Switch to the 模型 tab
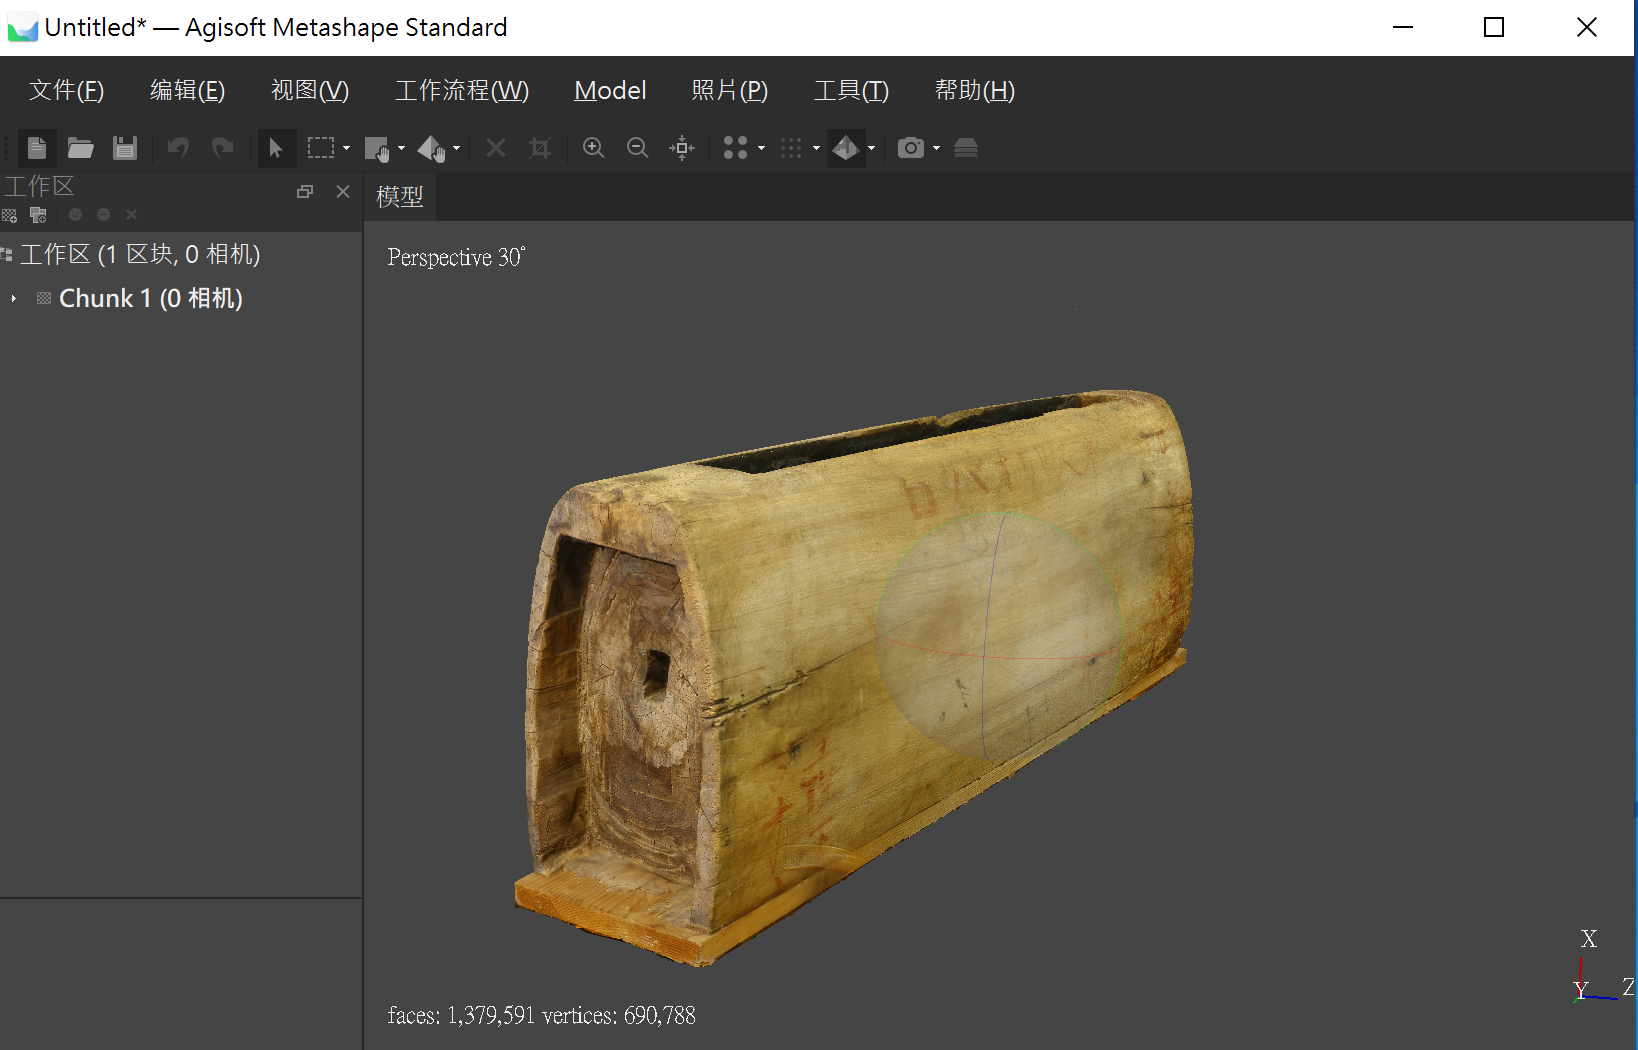This screenshot has height=1050, width=1638. tap(400, 197)
